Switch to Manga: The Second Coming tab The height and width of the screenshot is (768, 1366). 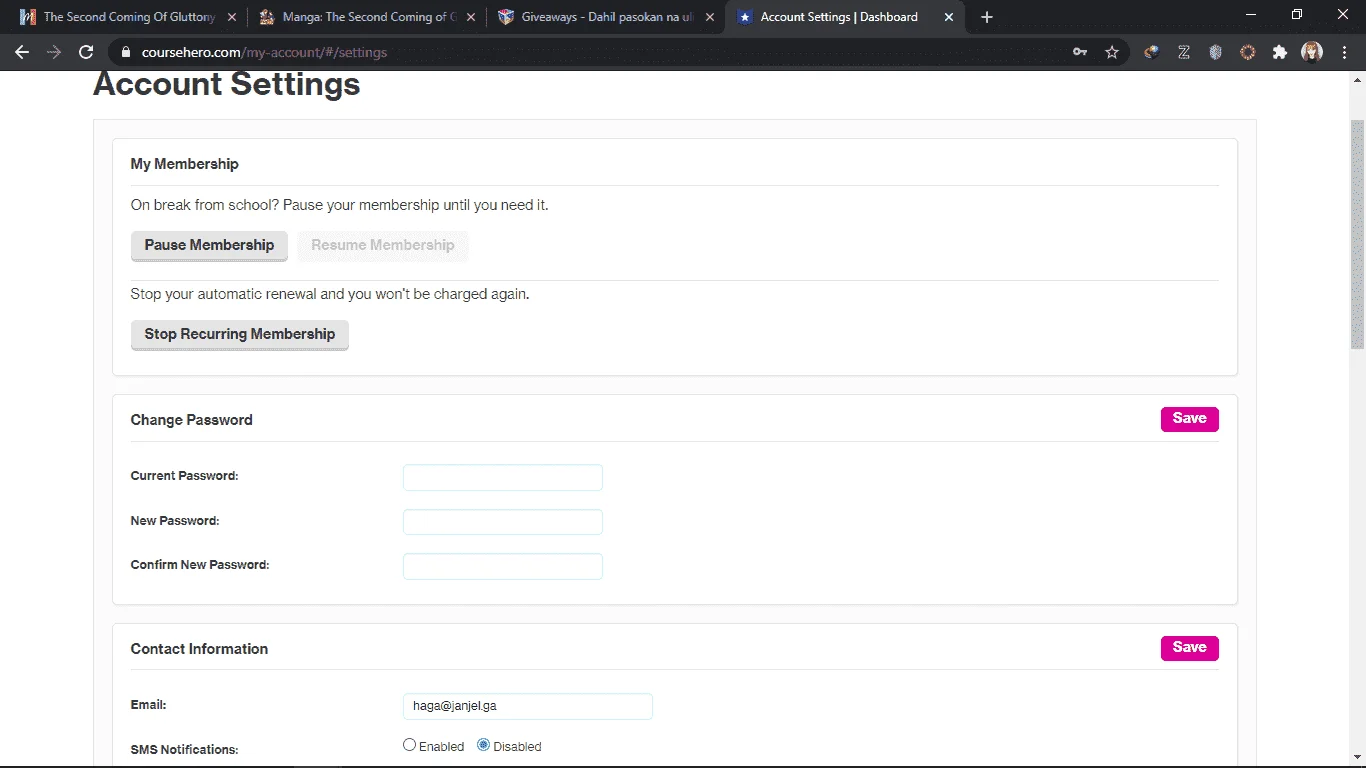[x=367, y=17]
